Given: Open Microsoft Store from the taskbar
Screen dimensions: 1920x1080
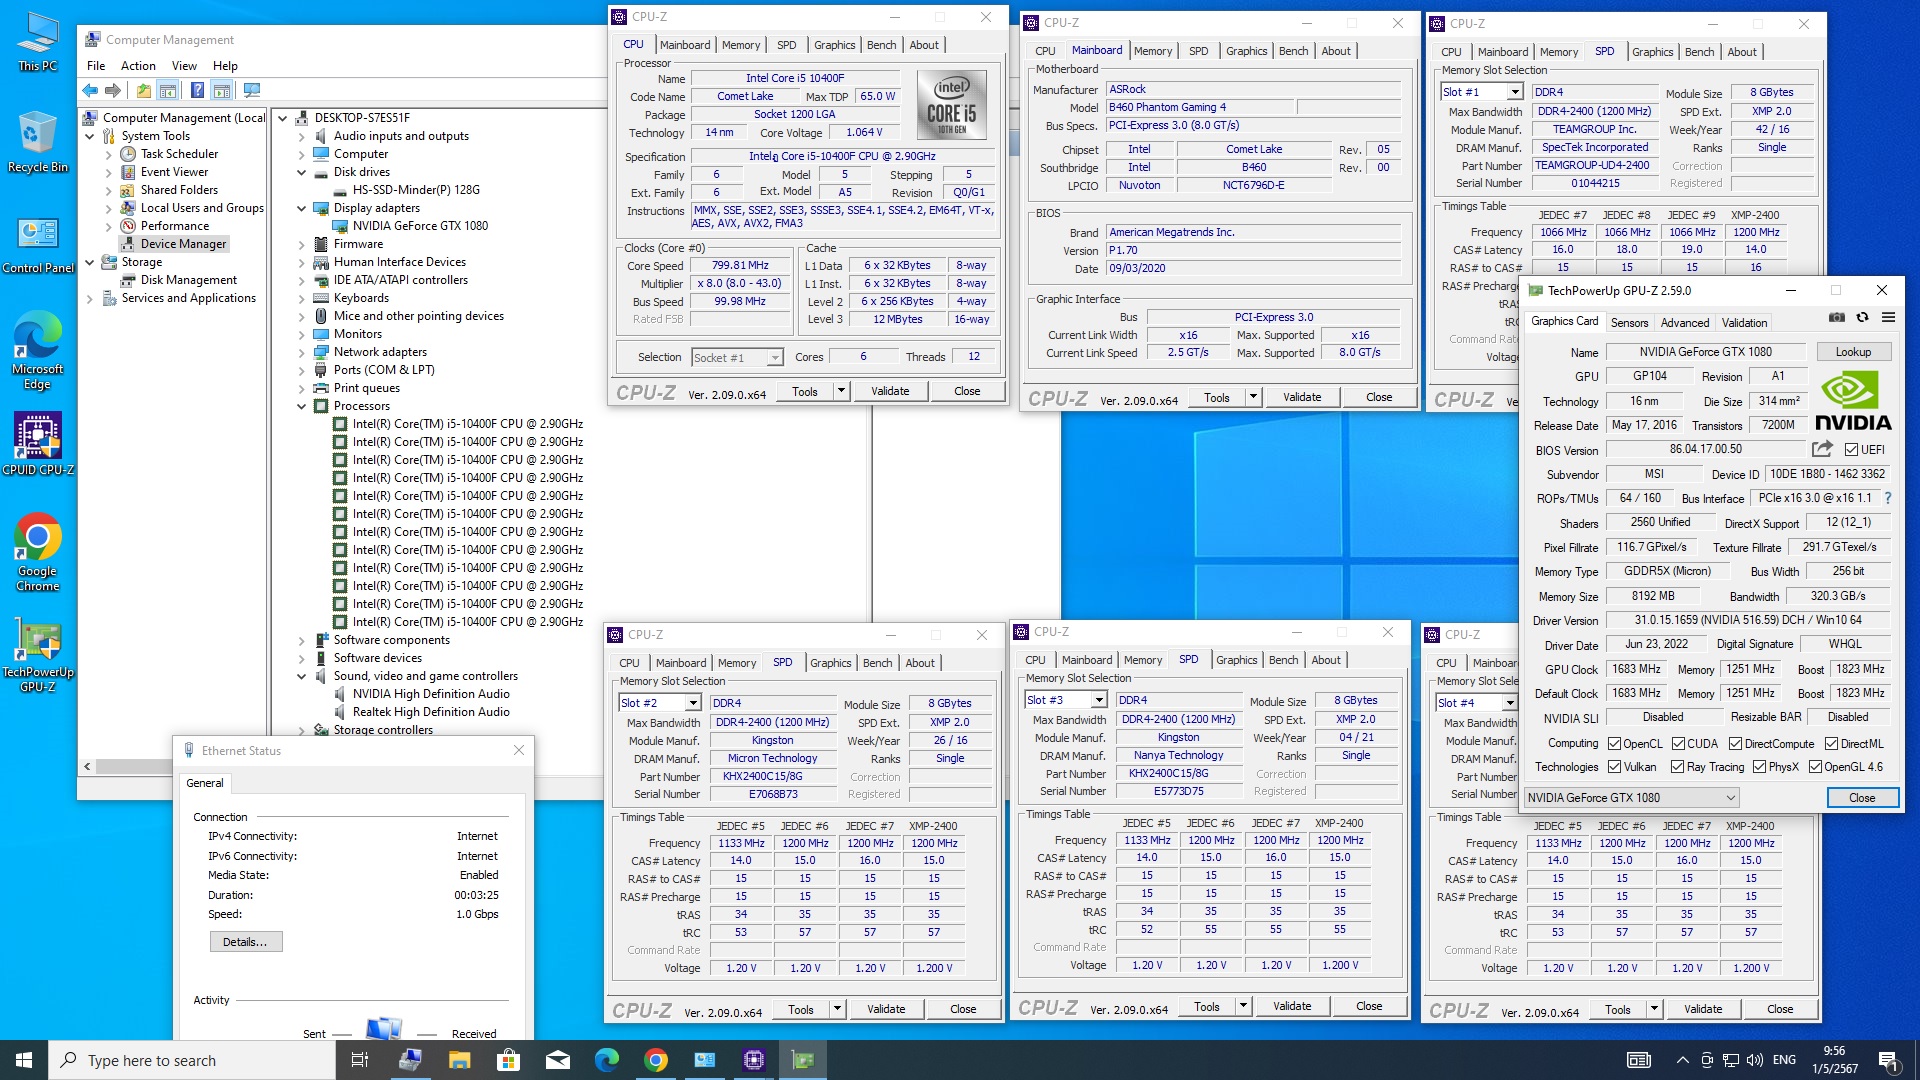Looking at the screenshot, I should [508, 1060].
